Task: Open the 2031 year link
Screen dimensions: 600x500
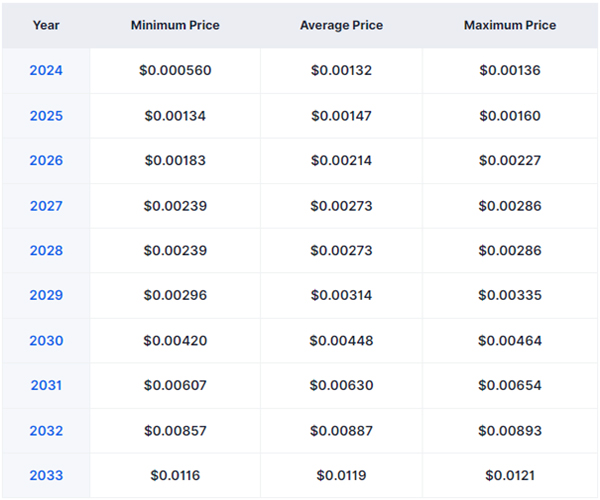Action: click(x=46, y=385)
